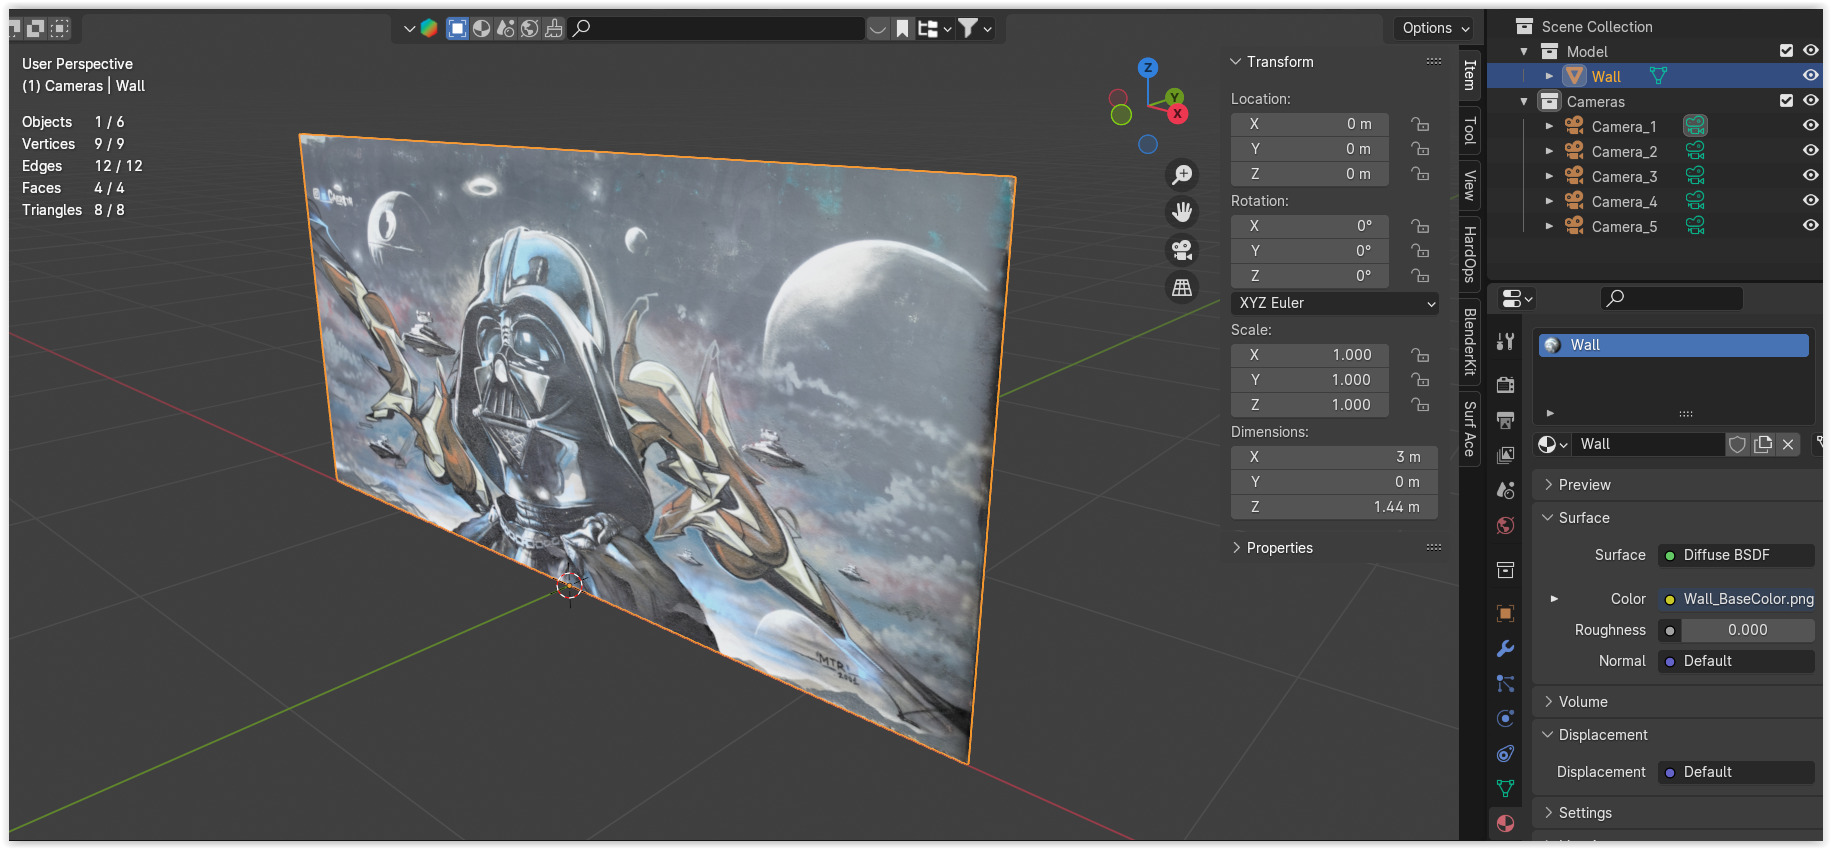
Task: Click the Diffuse BSDF surface shader button
Action: pos(1736,555)
